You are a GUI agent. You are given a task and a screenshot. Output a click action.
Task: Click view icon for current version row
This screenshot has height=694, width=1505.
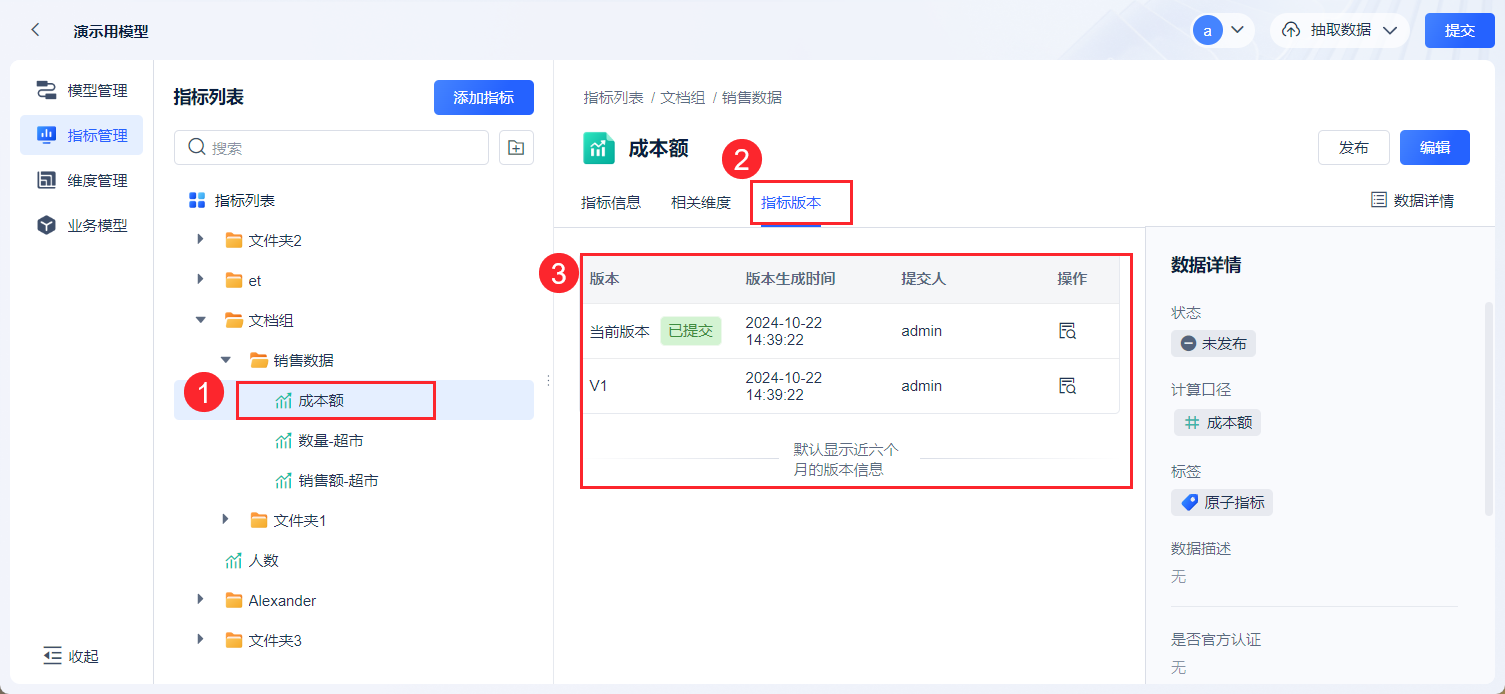(1067, 331)
